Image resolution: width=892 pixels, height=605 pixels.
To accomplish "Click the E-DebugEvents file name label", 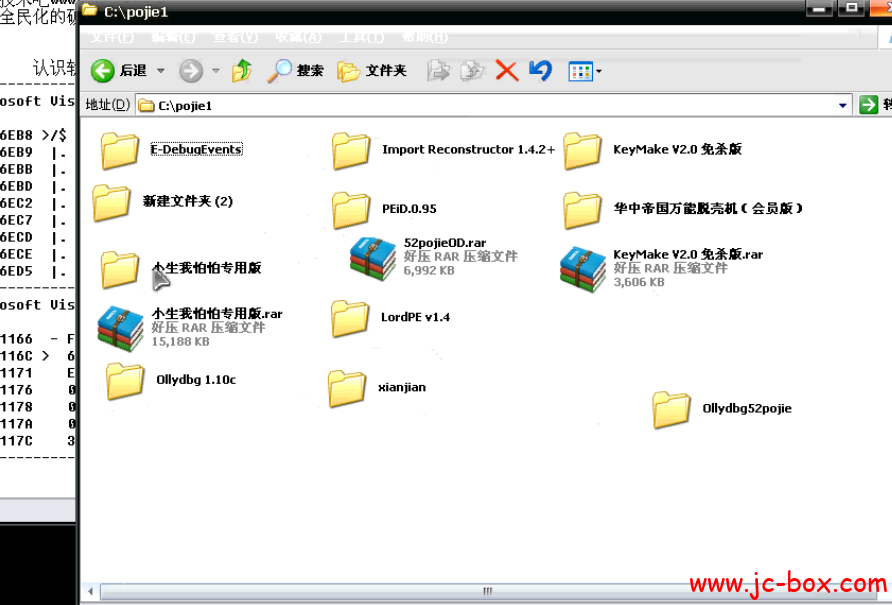I will [x=196, y=149].
